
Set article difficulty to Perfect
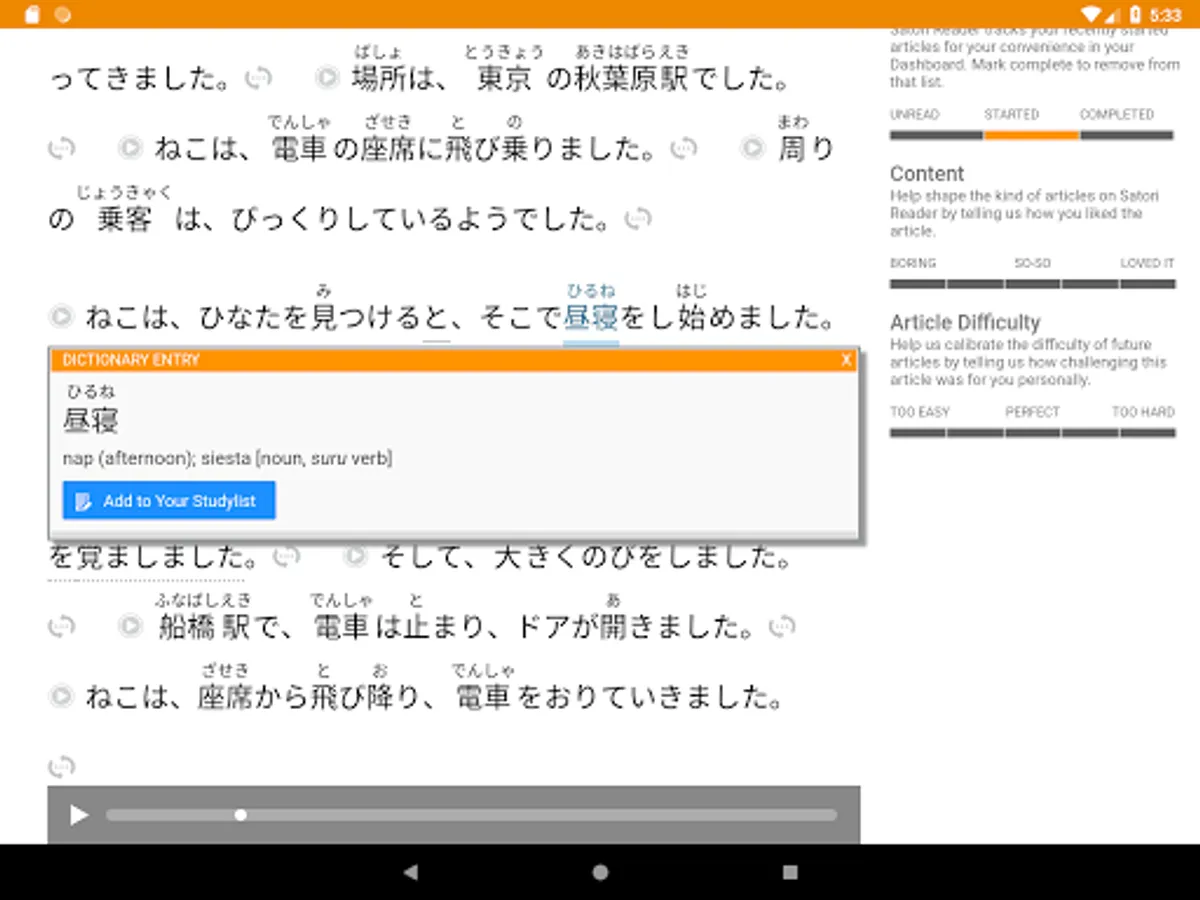[1032, 433]
